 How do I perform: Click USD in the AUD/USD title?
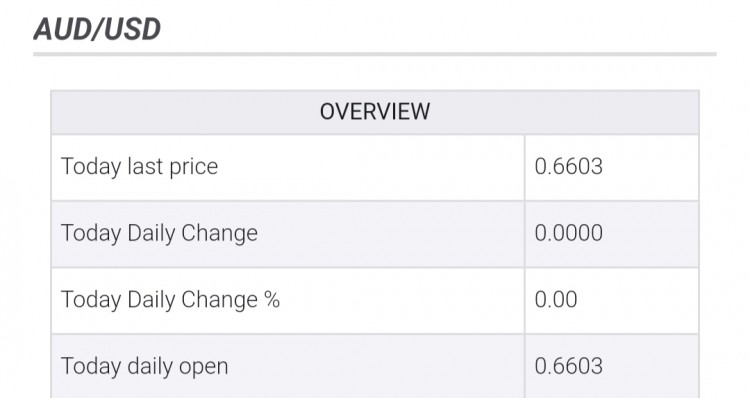click(x=132, y=29)
